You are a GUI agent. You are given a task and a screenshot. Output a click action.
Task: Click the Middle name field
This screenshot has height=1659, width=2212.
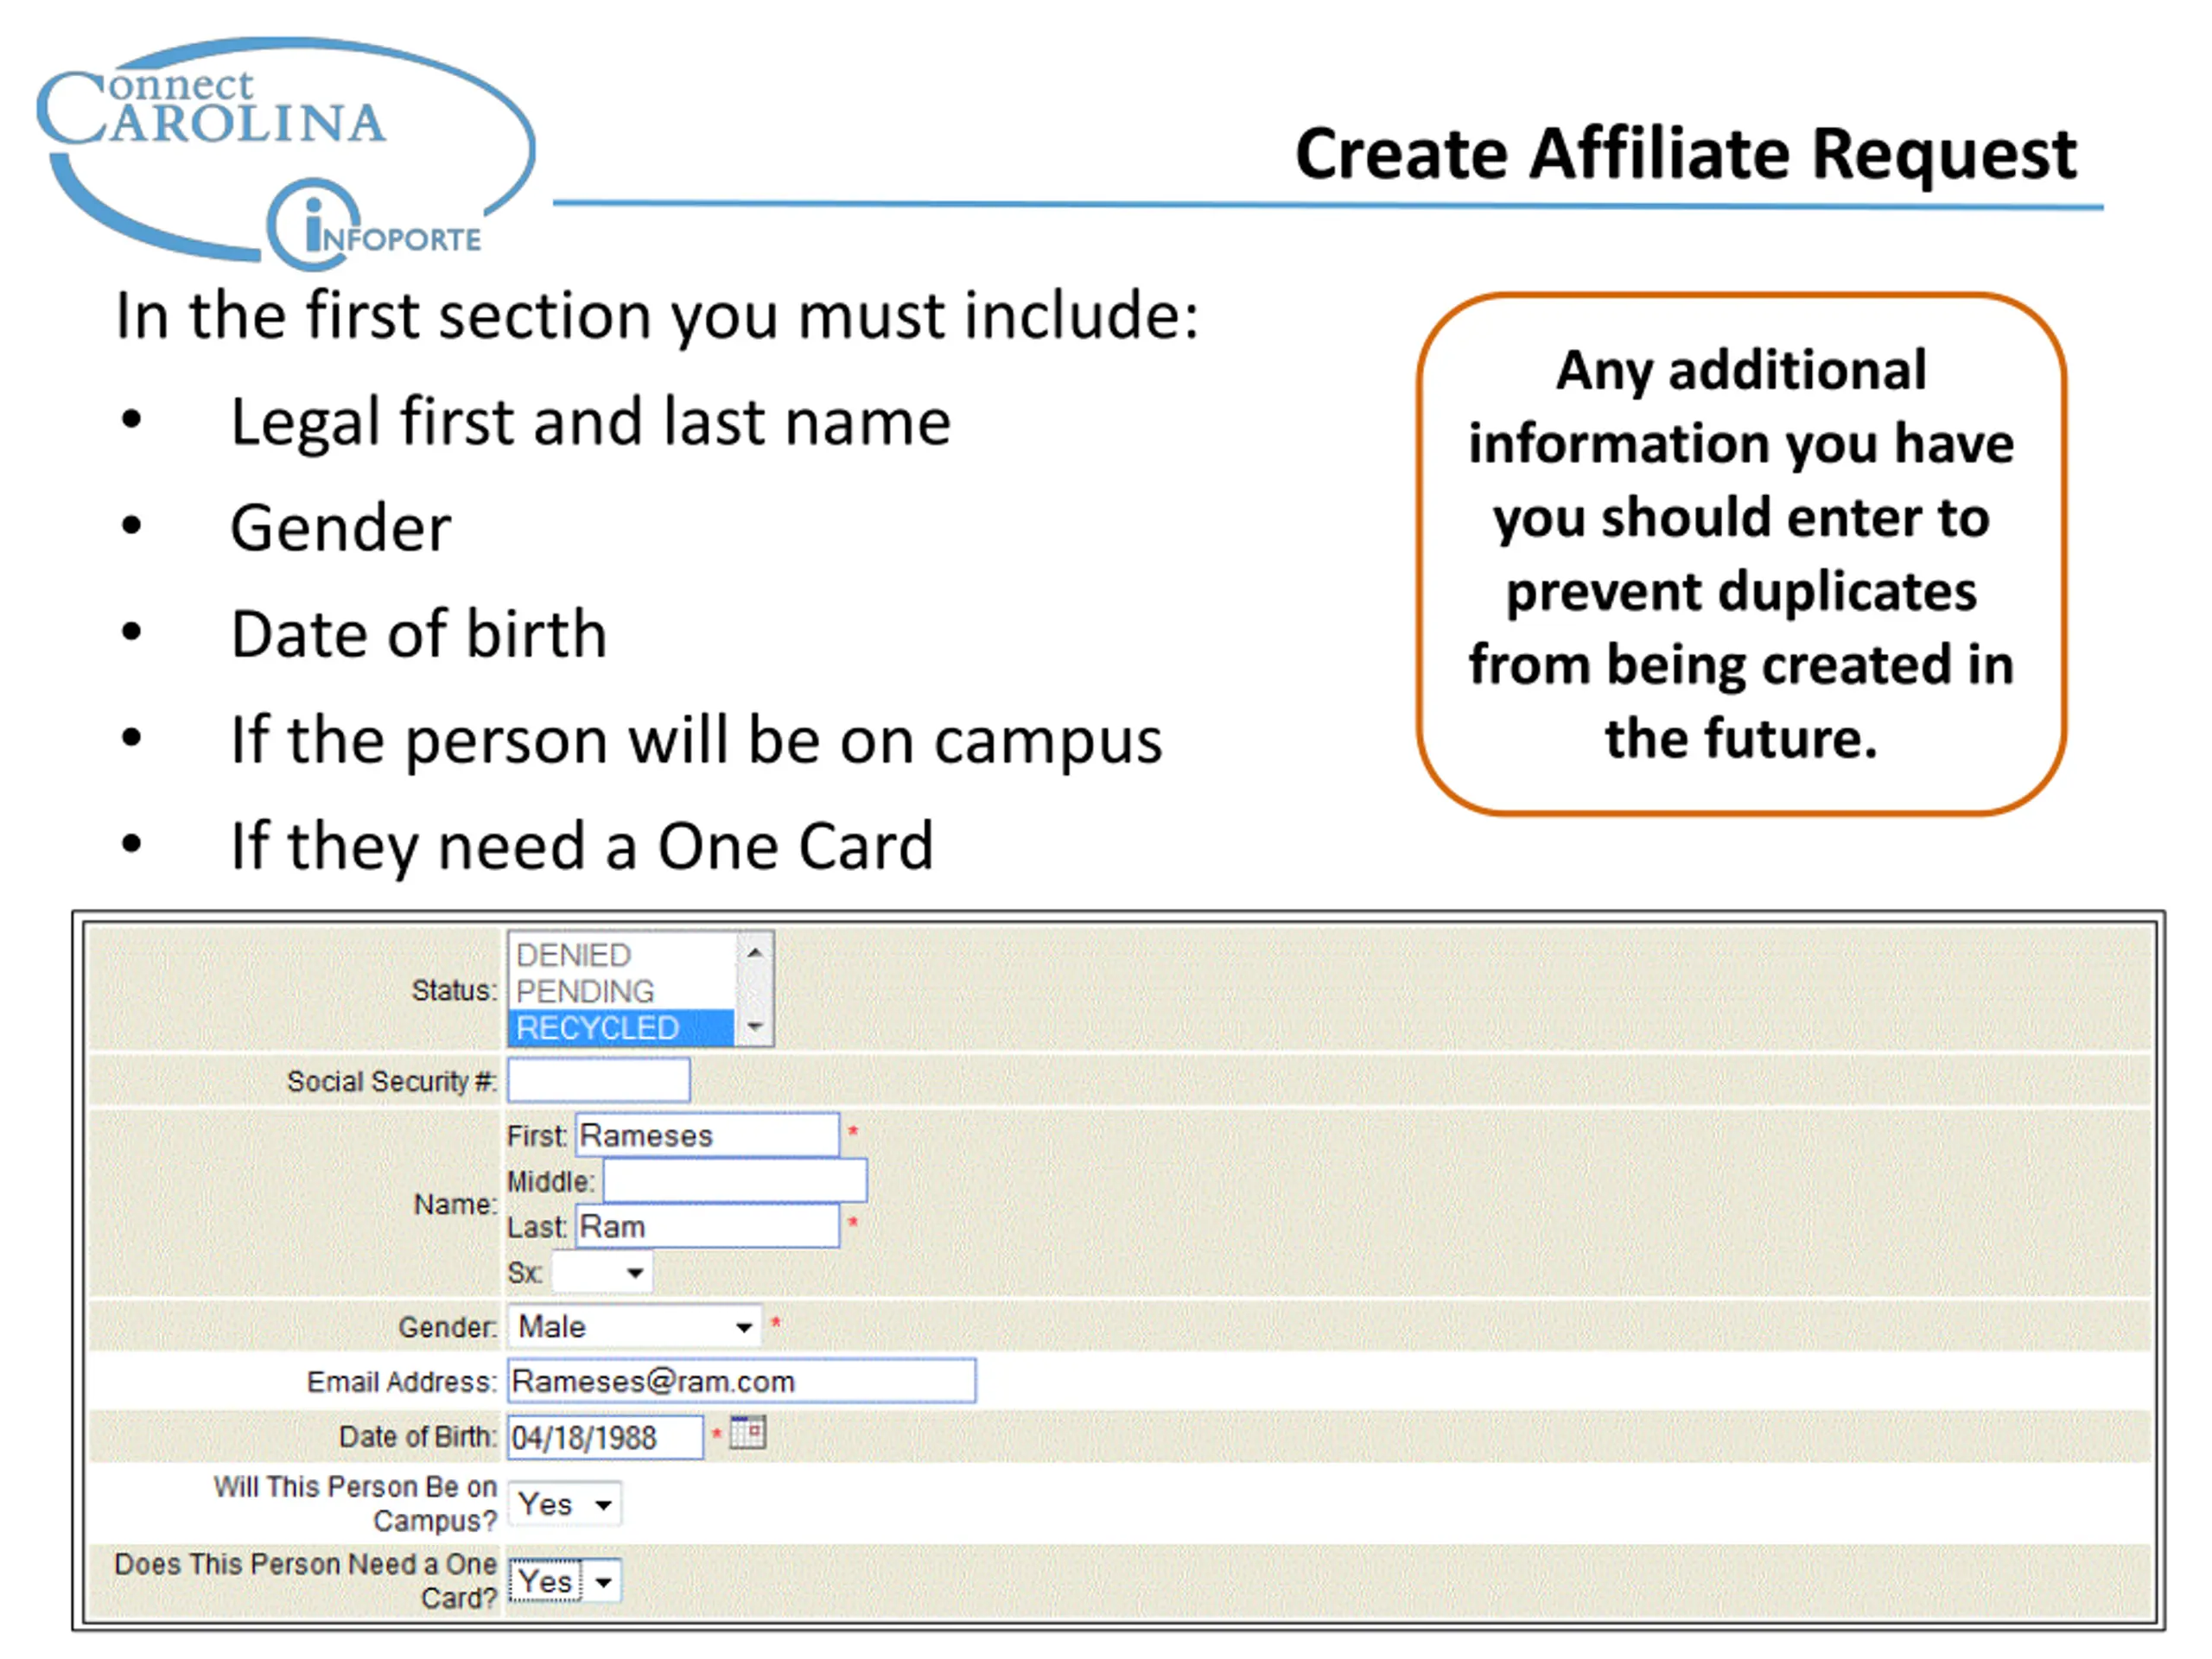(x=735, y=1181)
